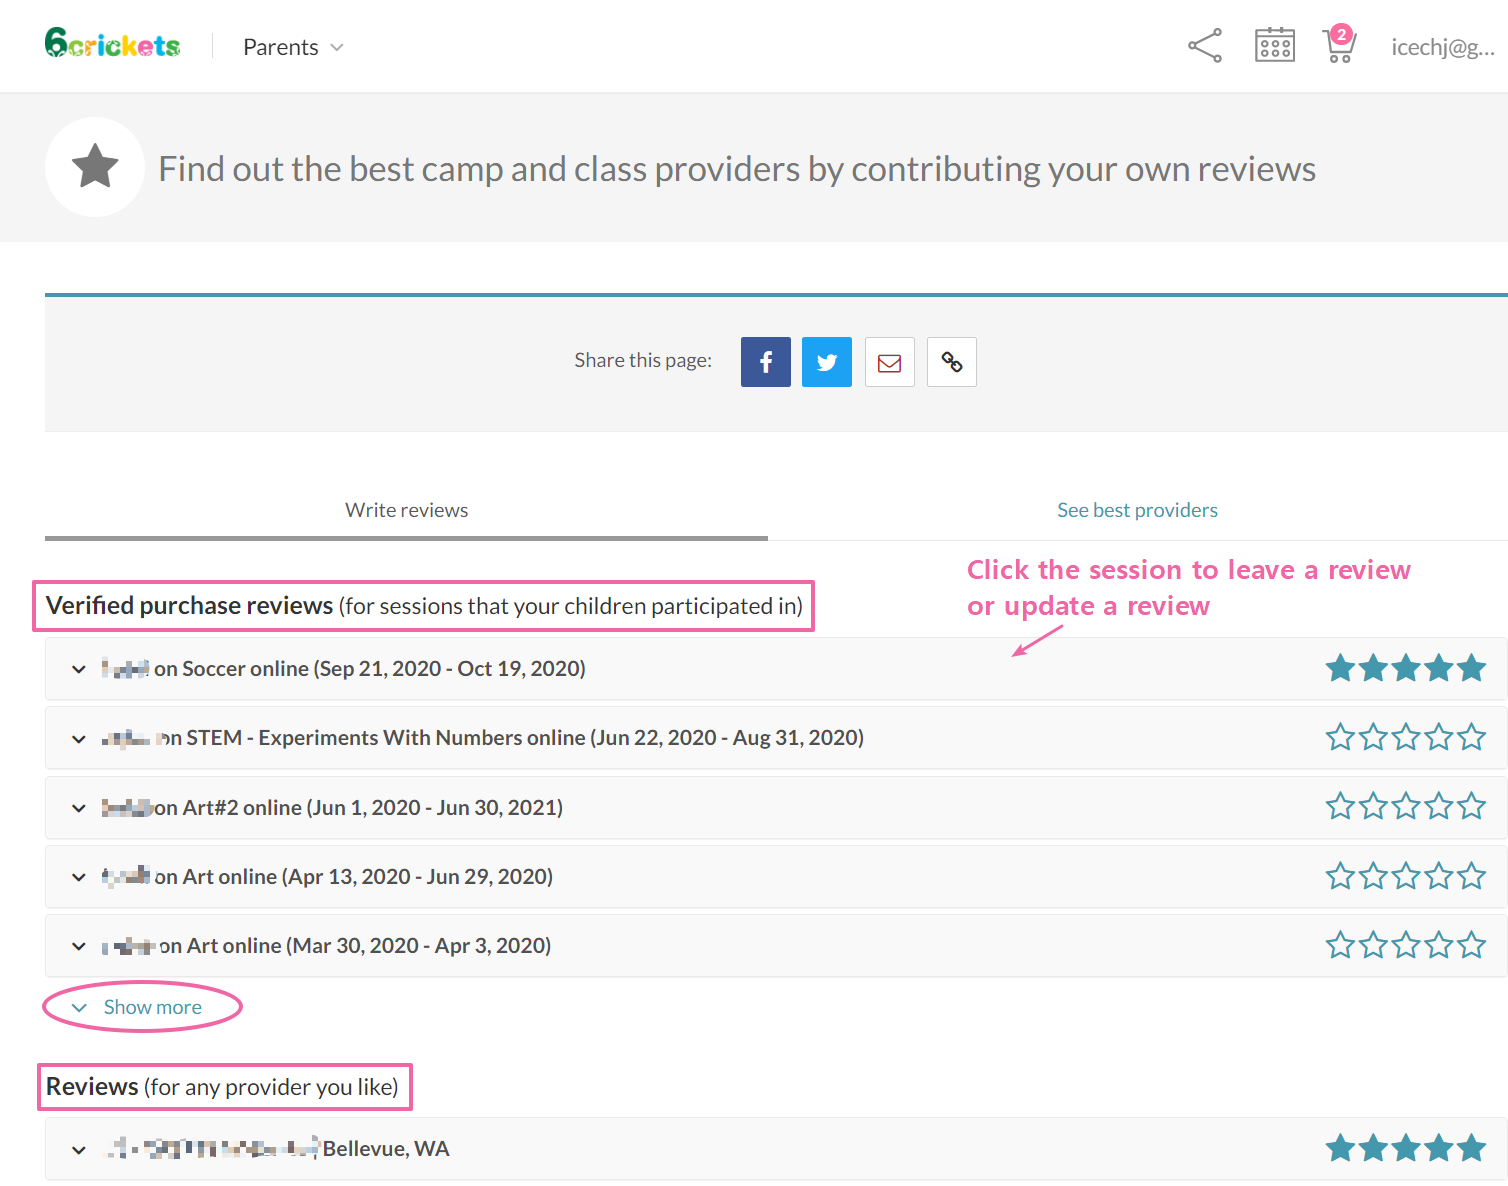This screenshot has height=1186, width=1508.
Task: Open the shopping cart with 2 items
Action: (x=1338, y=46)
